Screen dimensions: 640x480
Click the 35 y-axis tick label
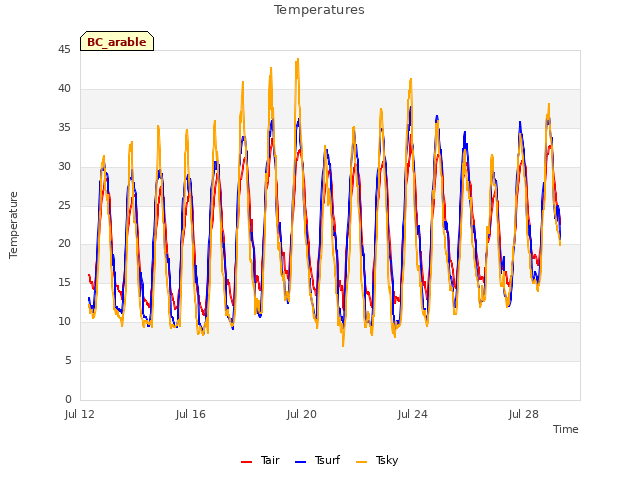click(64, 127)
